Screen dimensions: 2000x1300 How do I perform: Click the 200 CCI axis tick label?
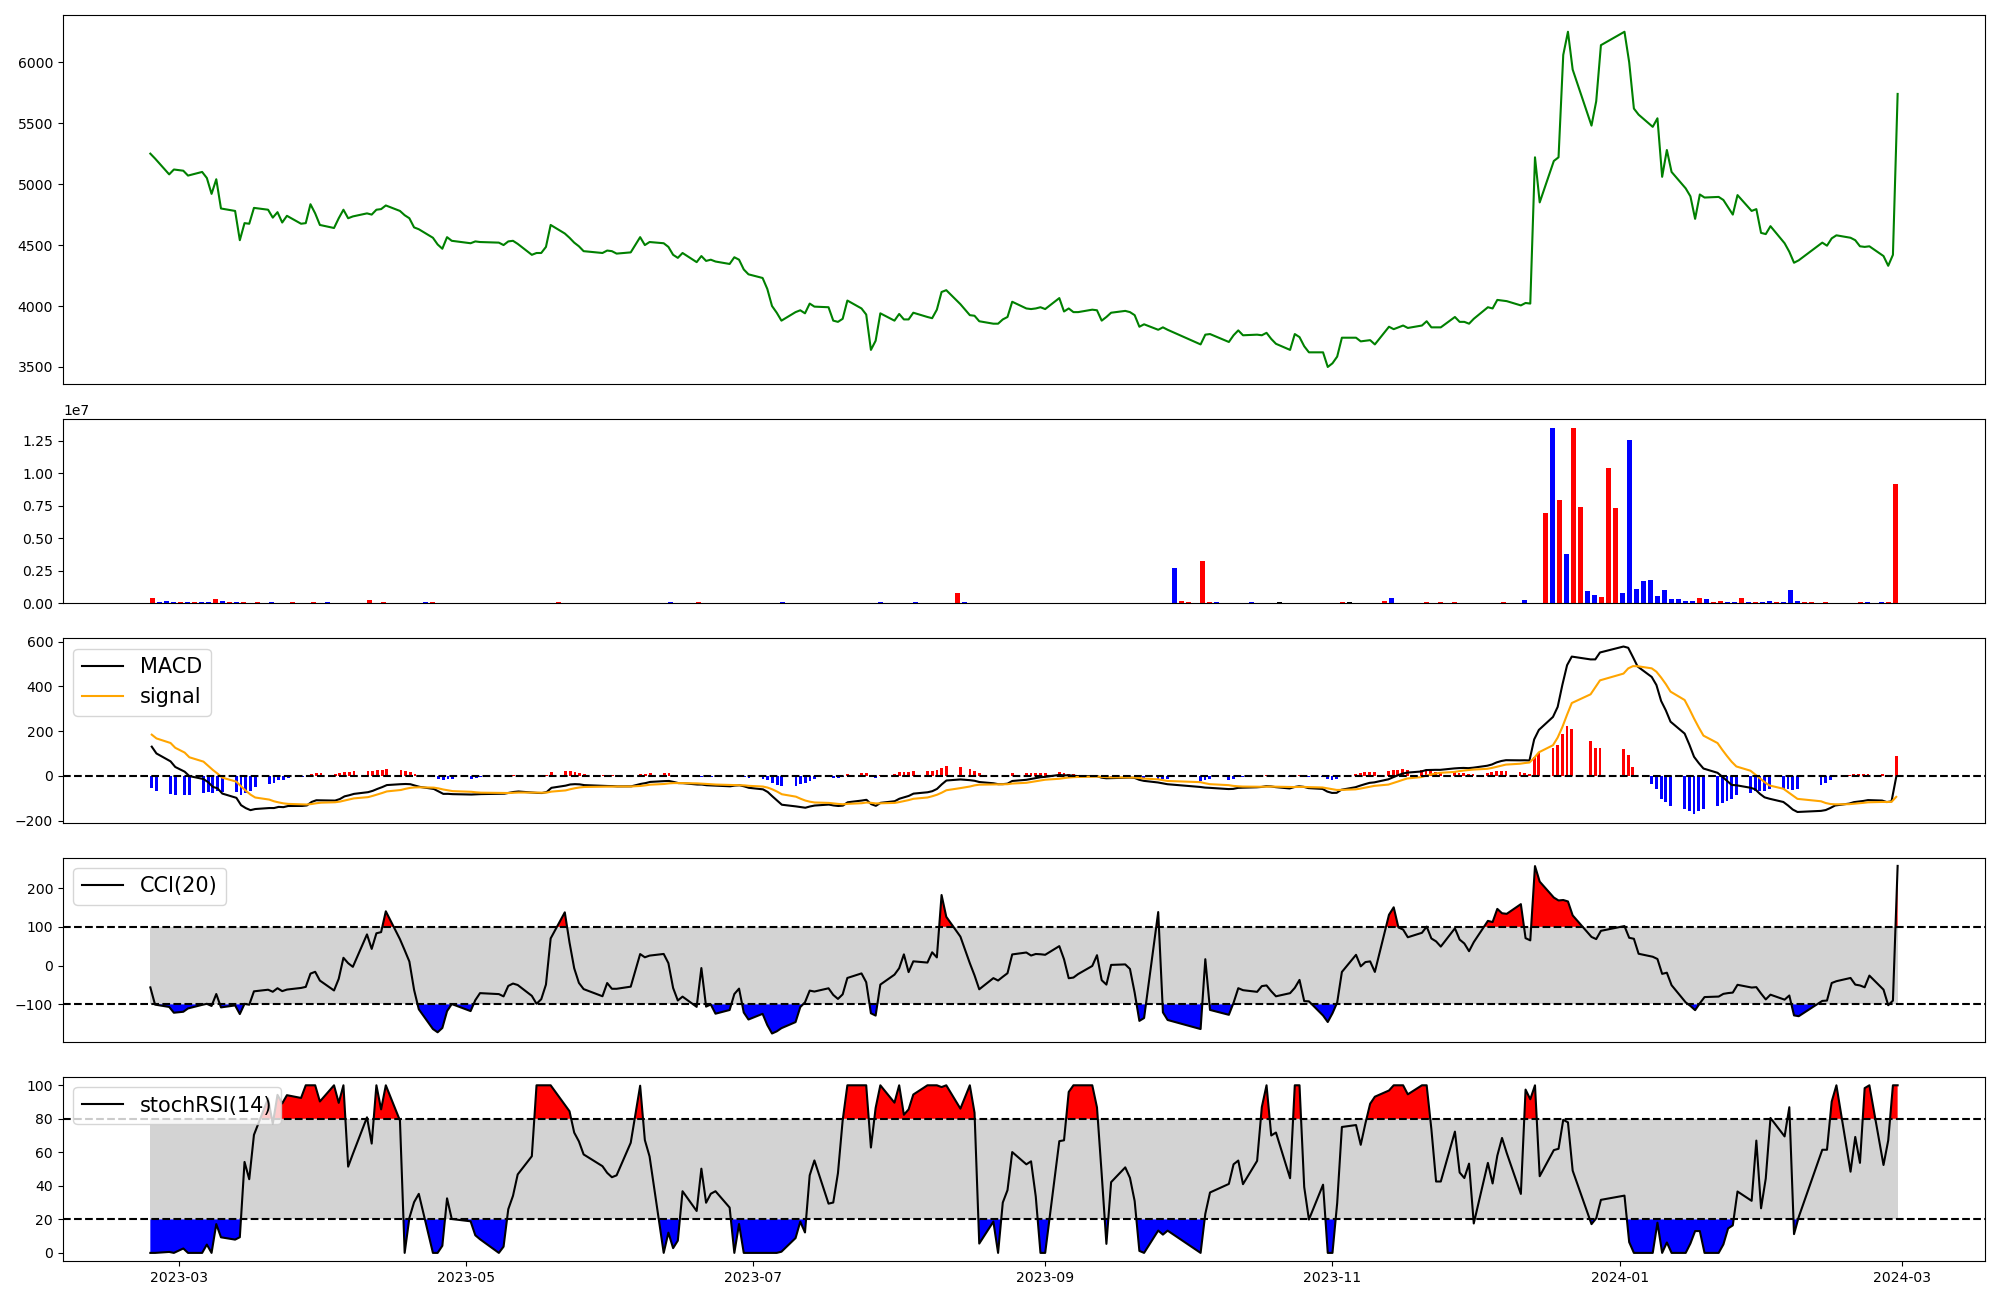pos(40,889)
